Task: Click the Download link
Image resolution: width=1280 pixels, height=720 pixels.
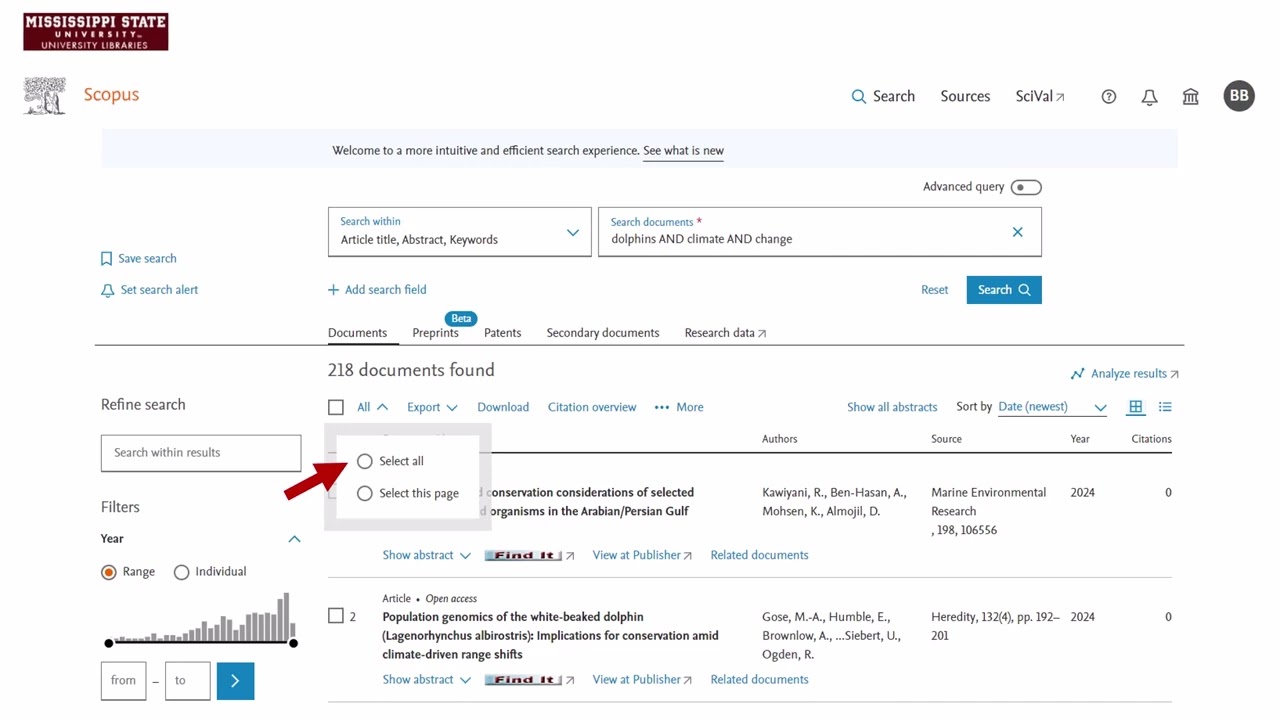Action: 503,407
